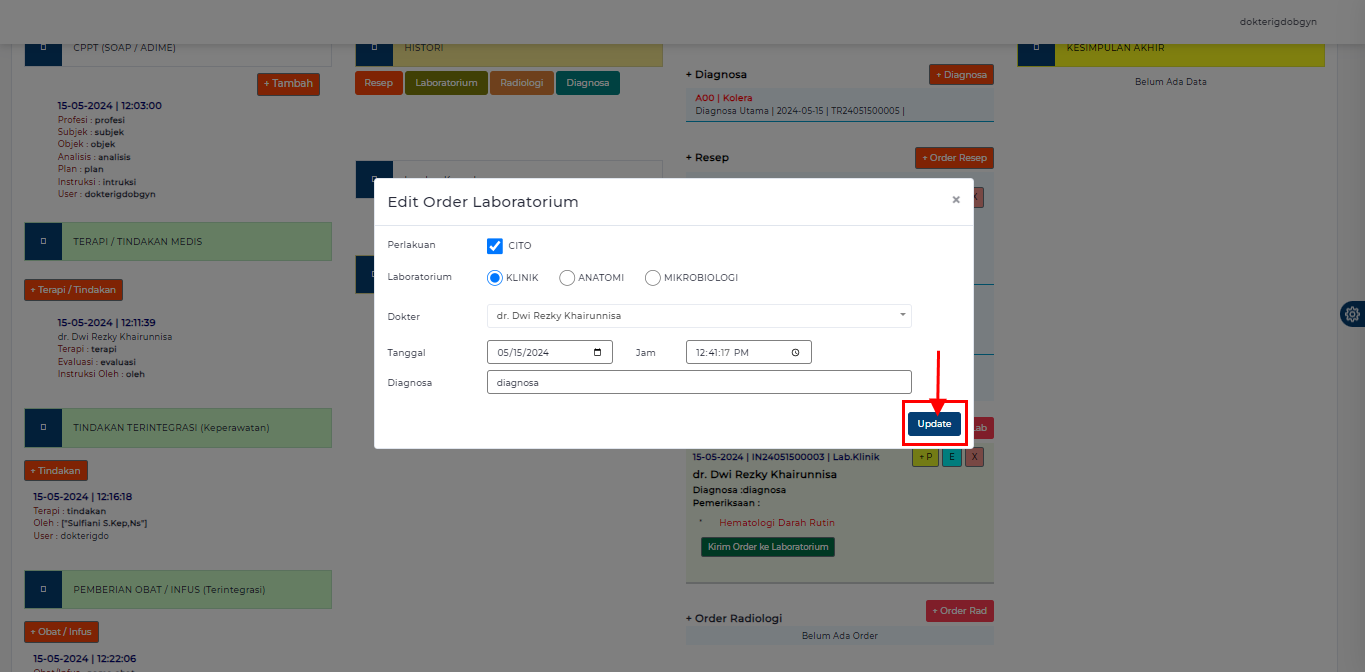
Task: Click the + Order Resep button
Action: click(x=954, y=158)
